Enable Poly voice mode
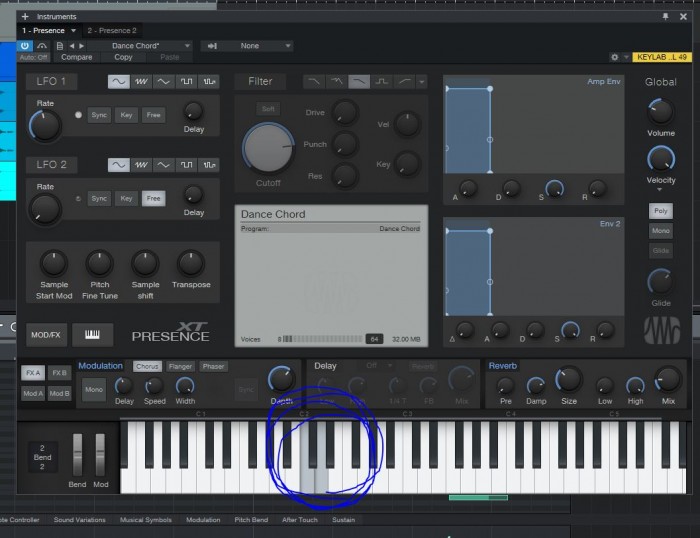Image resolution: width=700 pixels, height=538 pixels. click(x=661, y=211)
